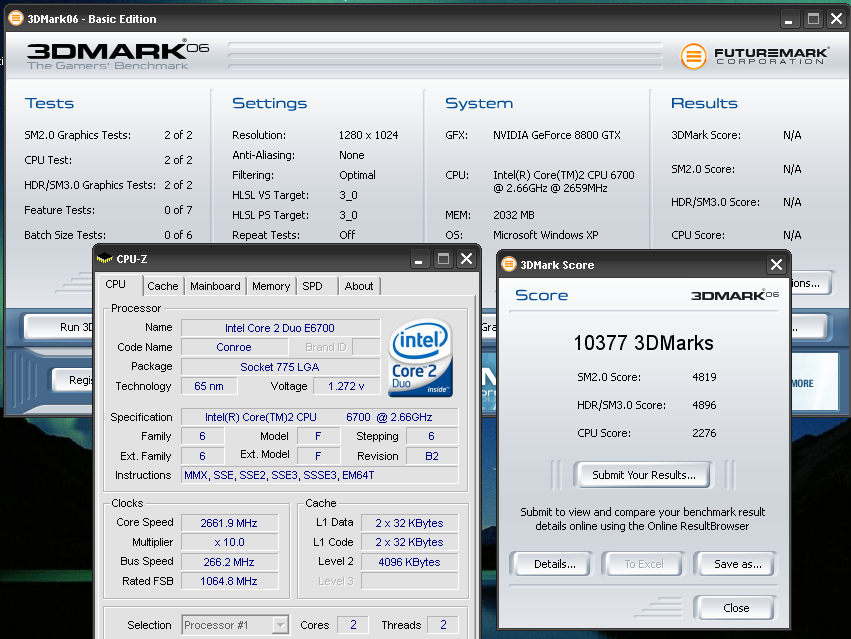Click the Filtering value Optimal

357,175
